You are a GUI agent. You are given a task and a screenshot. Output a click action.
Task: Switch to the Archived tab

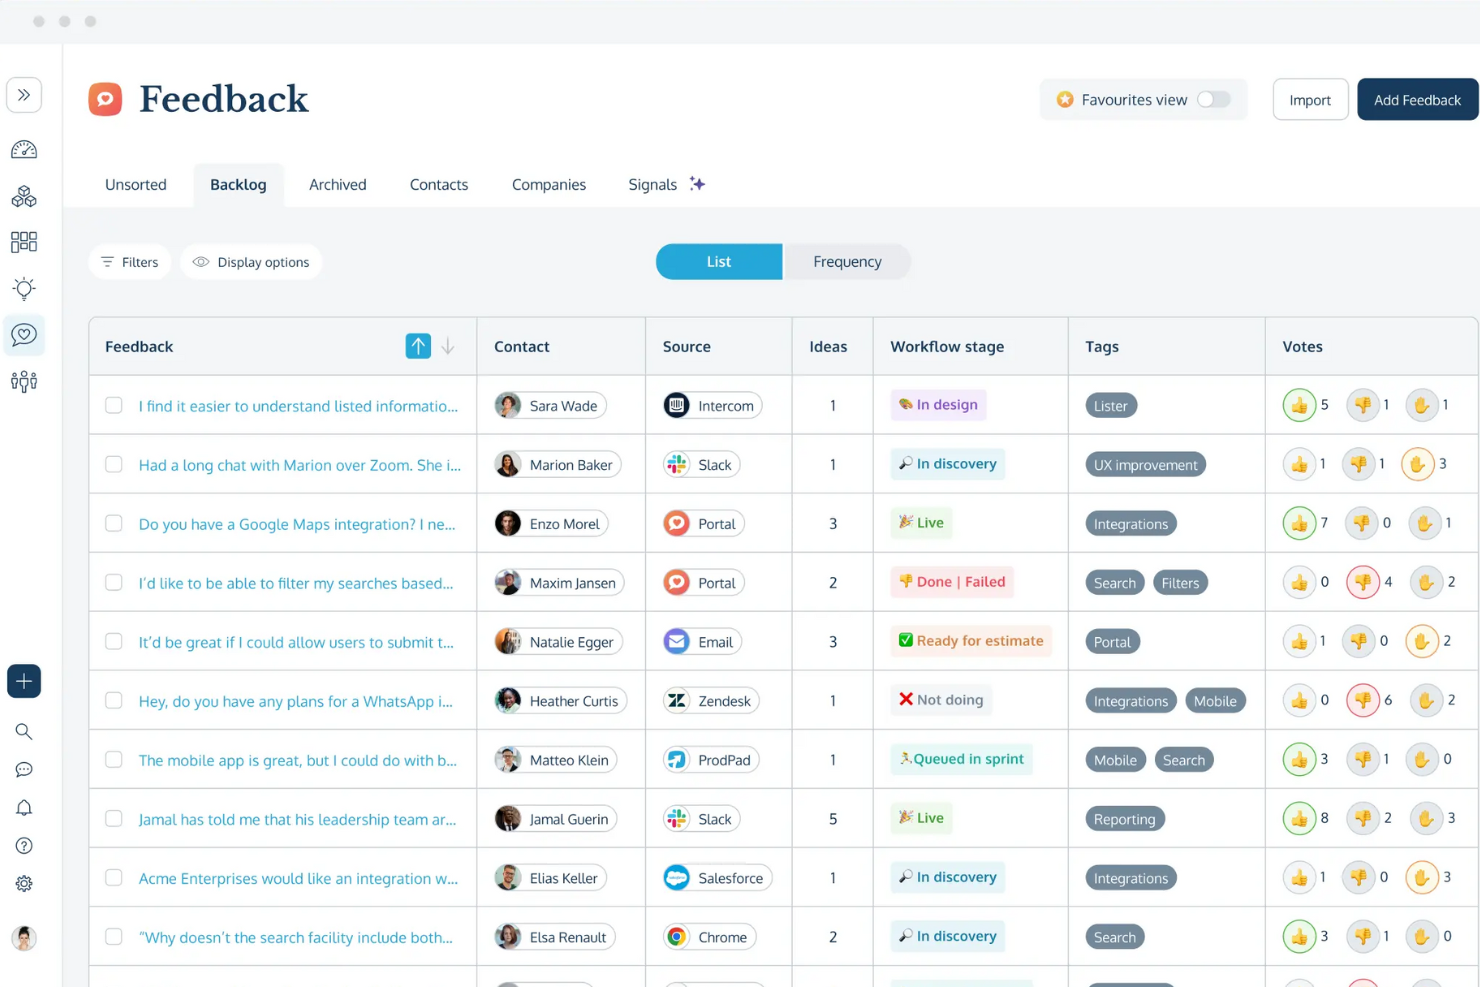[x=338, y=185]
